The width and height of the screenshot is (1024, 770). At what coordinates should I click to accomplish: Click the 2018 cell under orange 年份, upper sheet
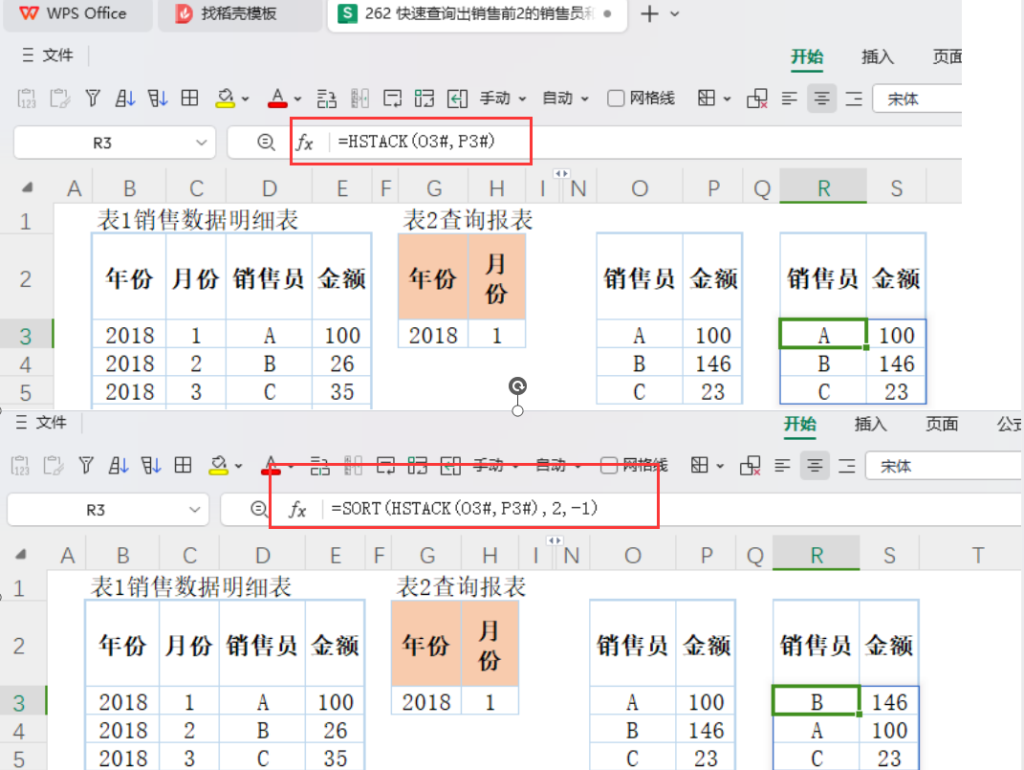[x=433, y=335]
